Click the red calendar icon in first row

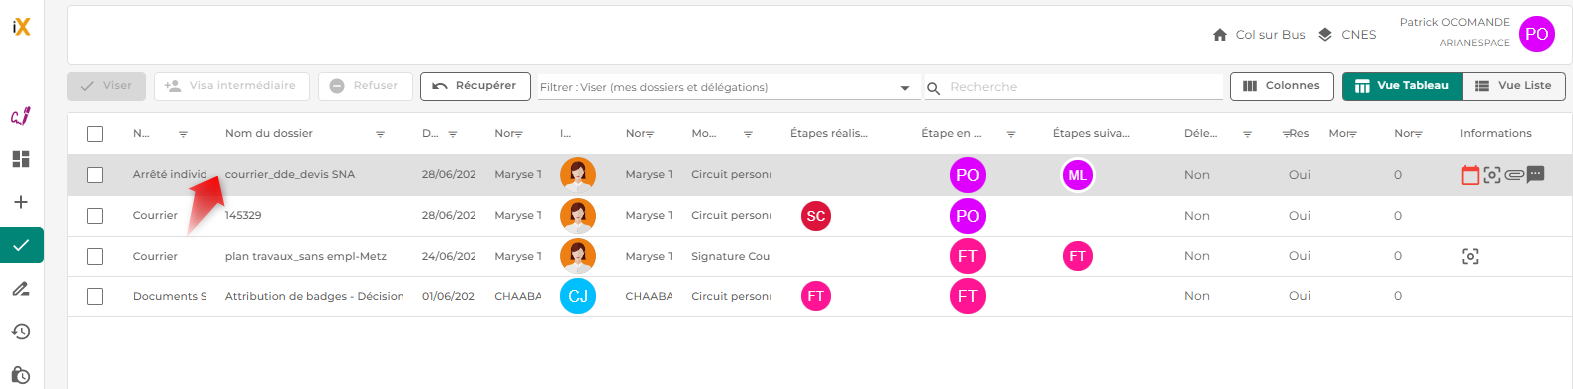click(x=1470, y=175)
